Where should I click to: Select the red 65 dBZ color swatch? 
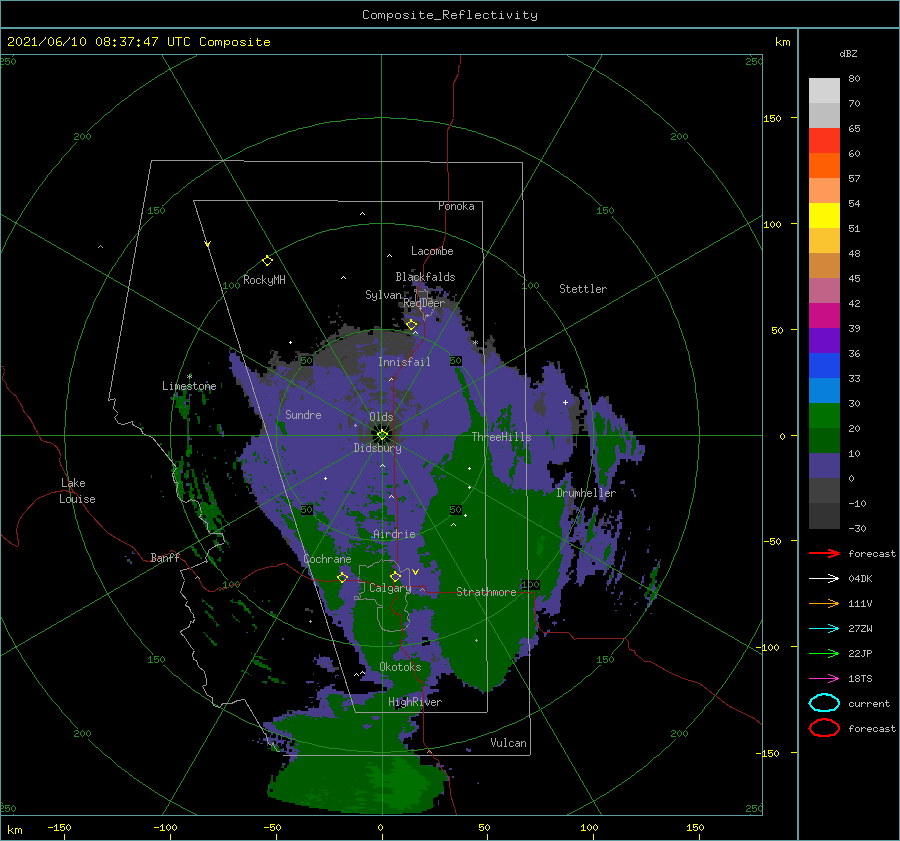pos(824,140)
